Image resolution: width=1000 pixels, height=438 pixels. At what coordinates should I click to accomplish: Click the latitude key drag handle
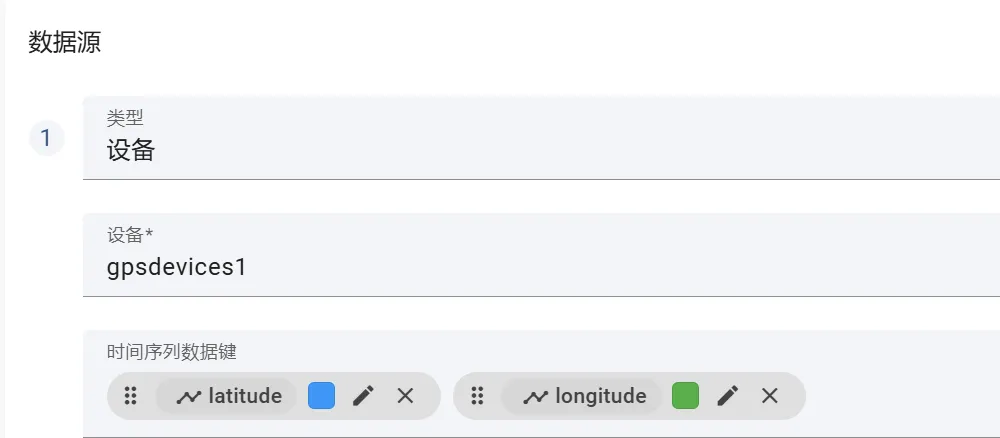point(130,396)
